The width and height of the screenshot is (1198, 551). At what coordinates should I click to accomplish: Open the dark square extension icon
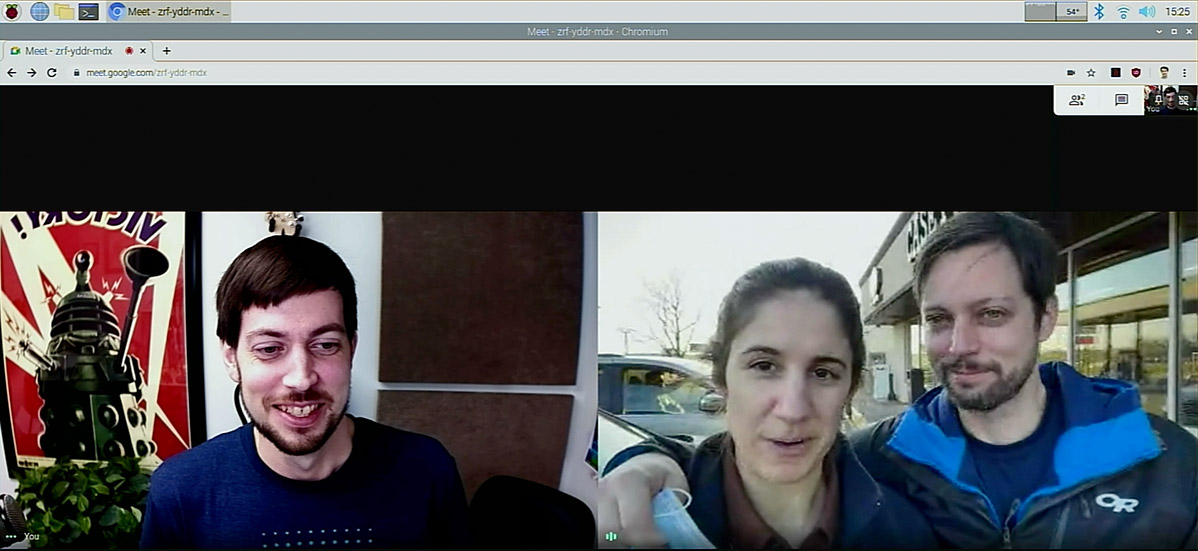1115,73
